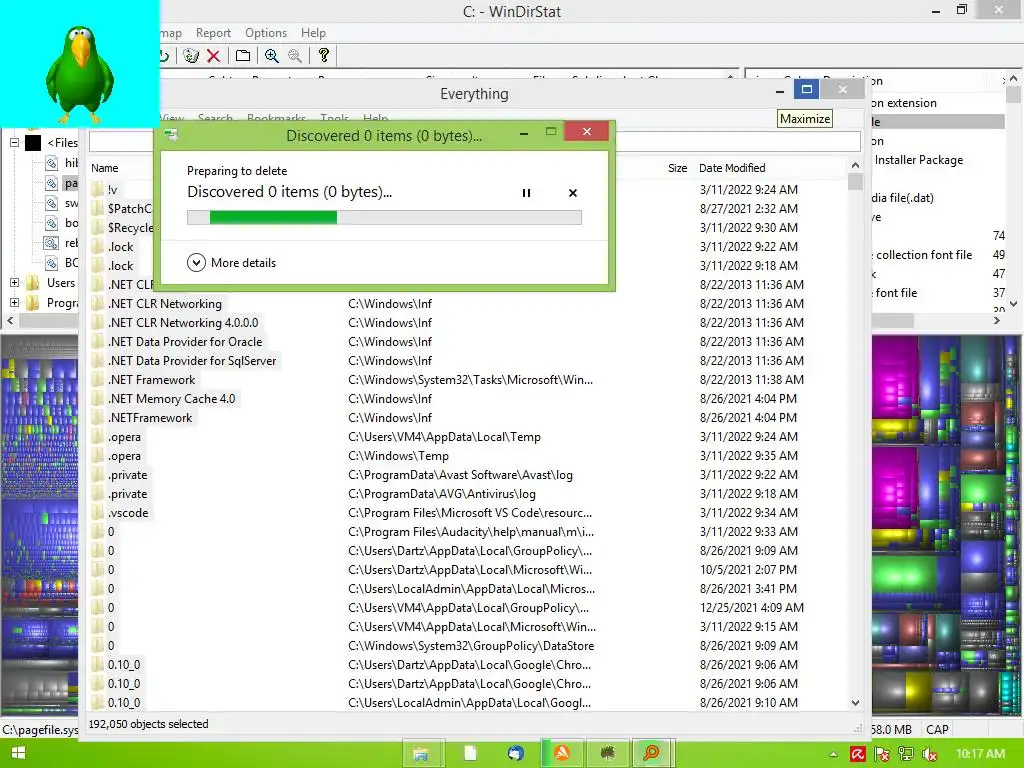Click the Users folder icon in tree

pos(33,283)
